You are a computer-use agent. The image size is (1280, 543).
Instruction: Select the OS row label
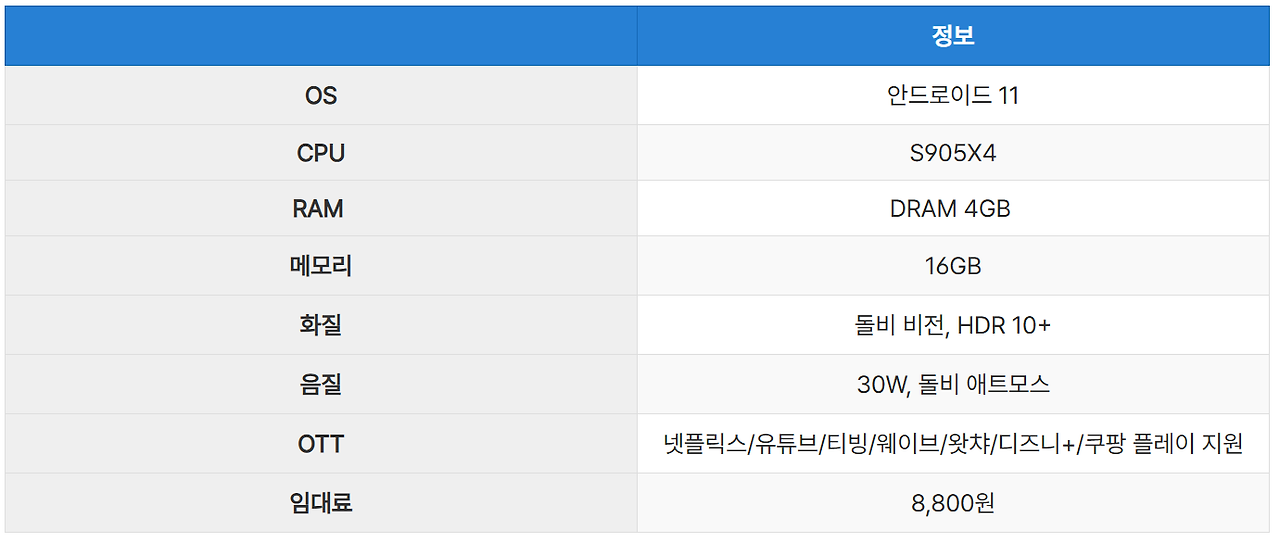[321, 95]
